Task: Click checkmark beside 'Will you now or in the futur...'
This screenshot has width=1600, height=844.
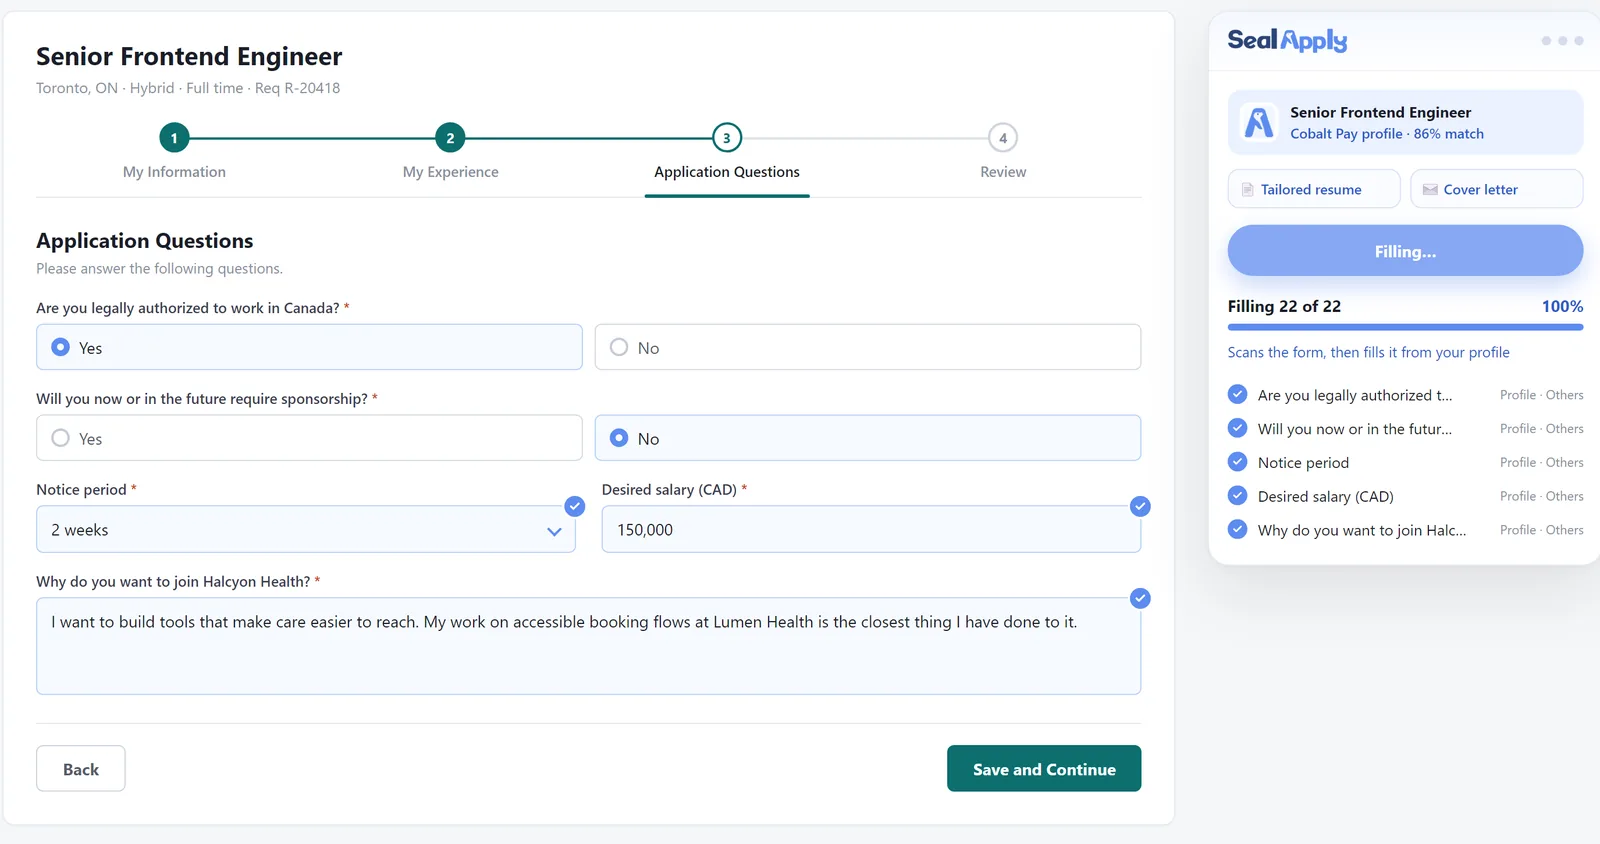Action: pyautogui.click(x=1237, y=428)
